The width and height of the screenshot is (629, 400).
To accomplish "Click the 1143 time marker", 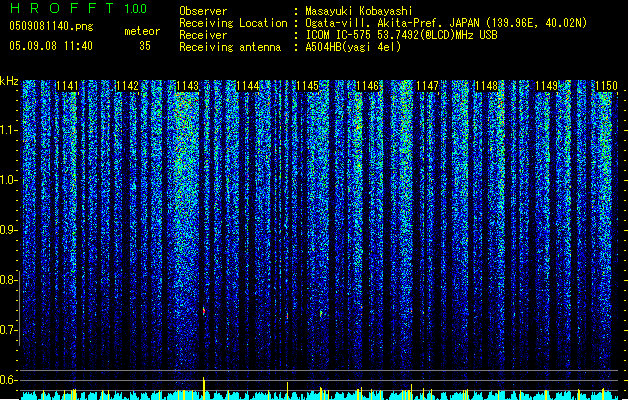I will 187,86.
